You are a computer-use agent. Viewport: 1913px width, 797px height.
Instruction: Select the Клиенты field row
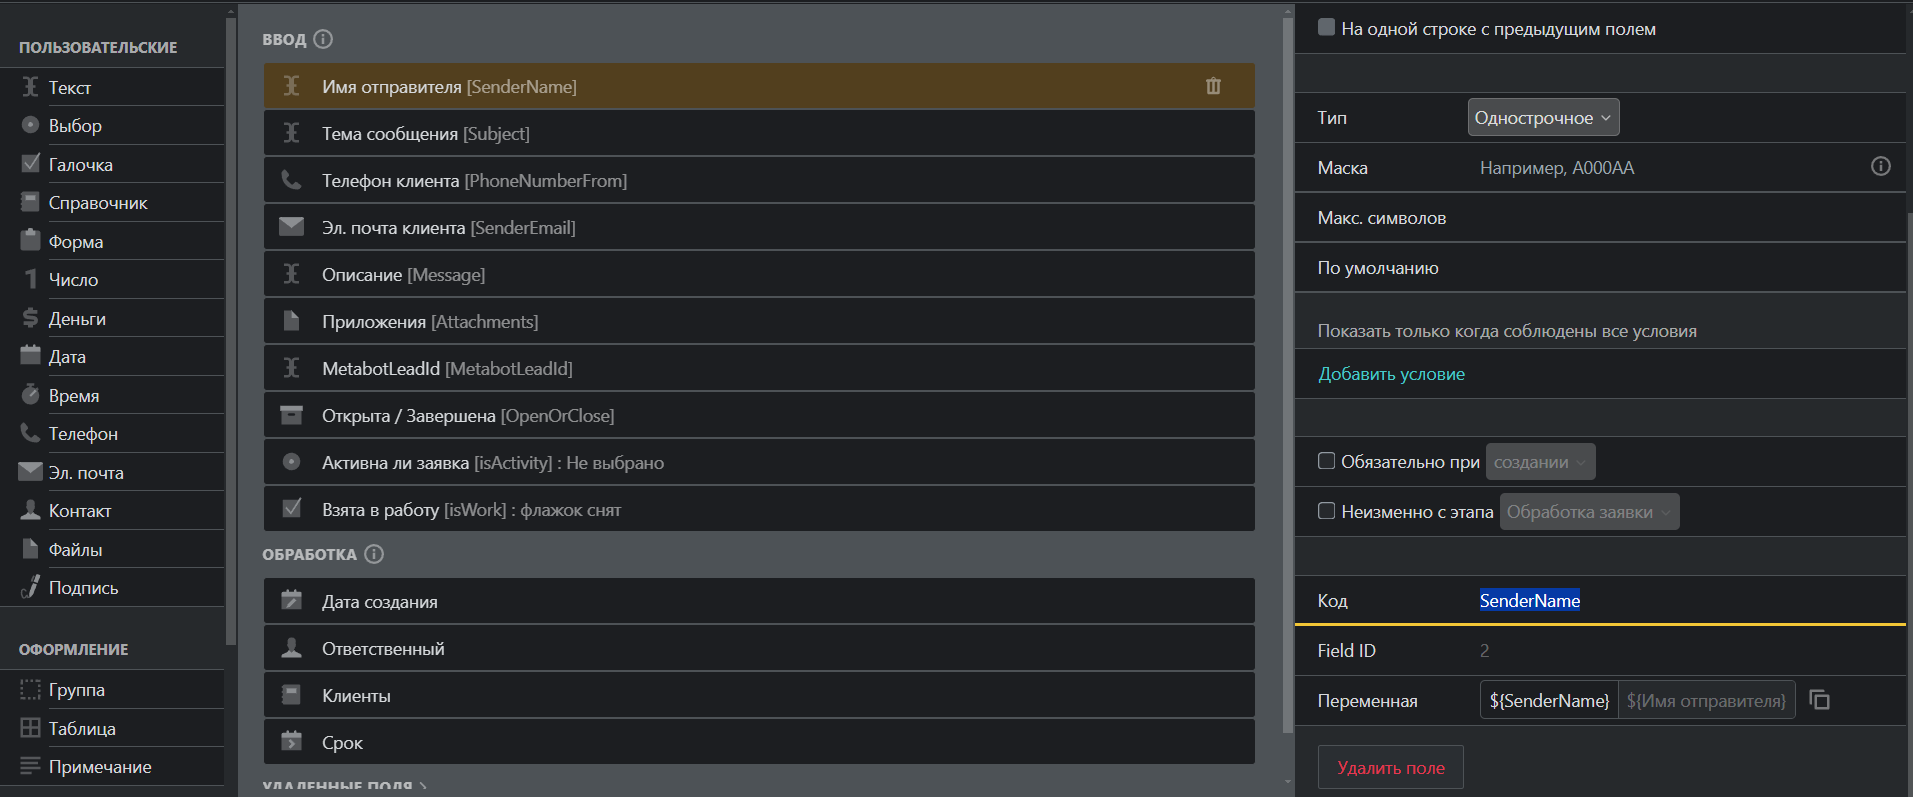(x=759, y=695)
